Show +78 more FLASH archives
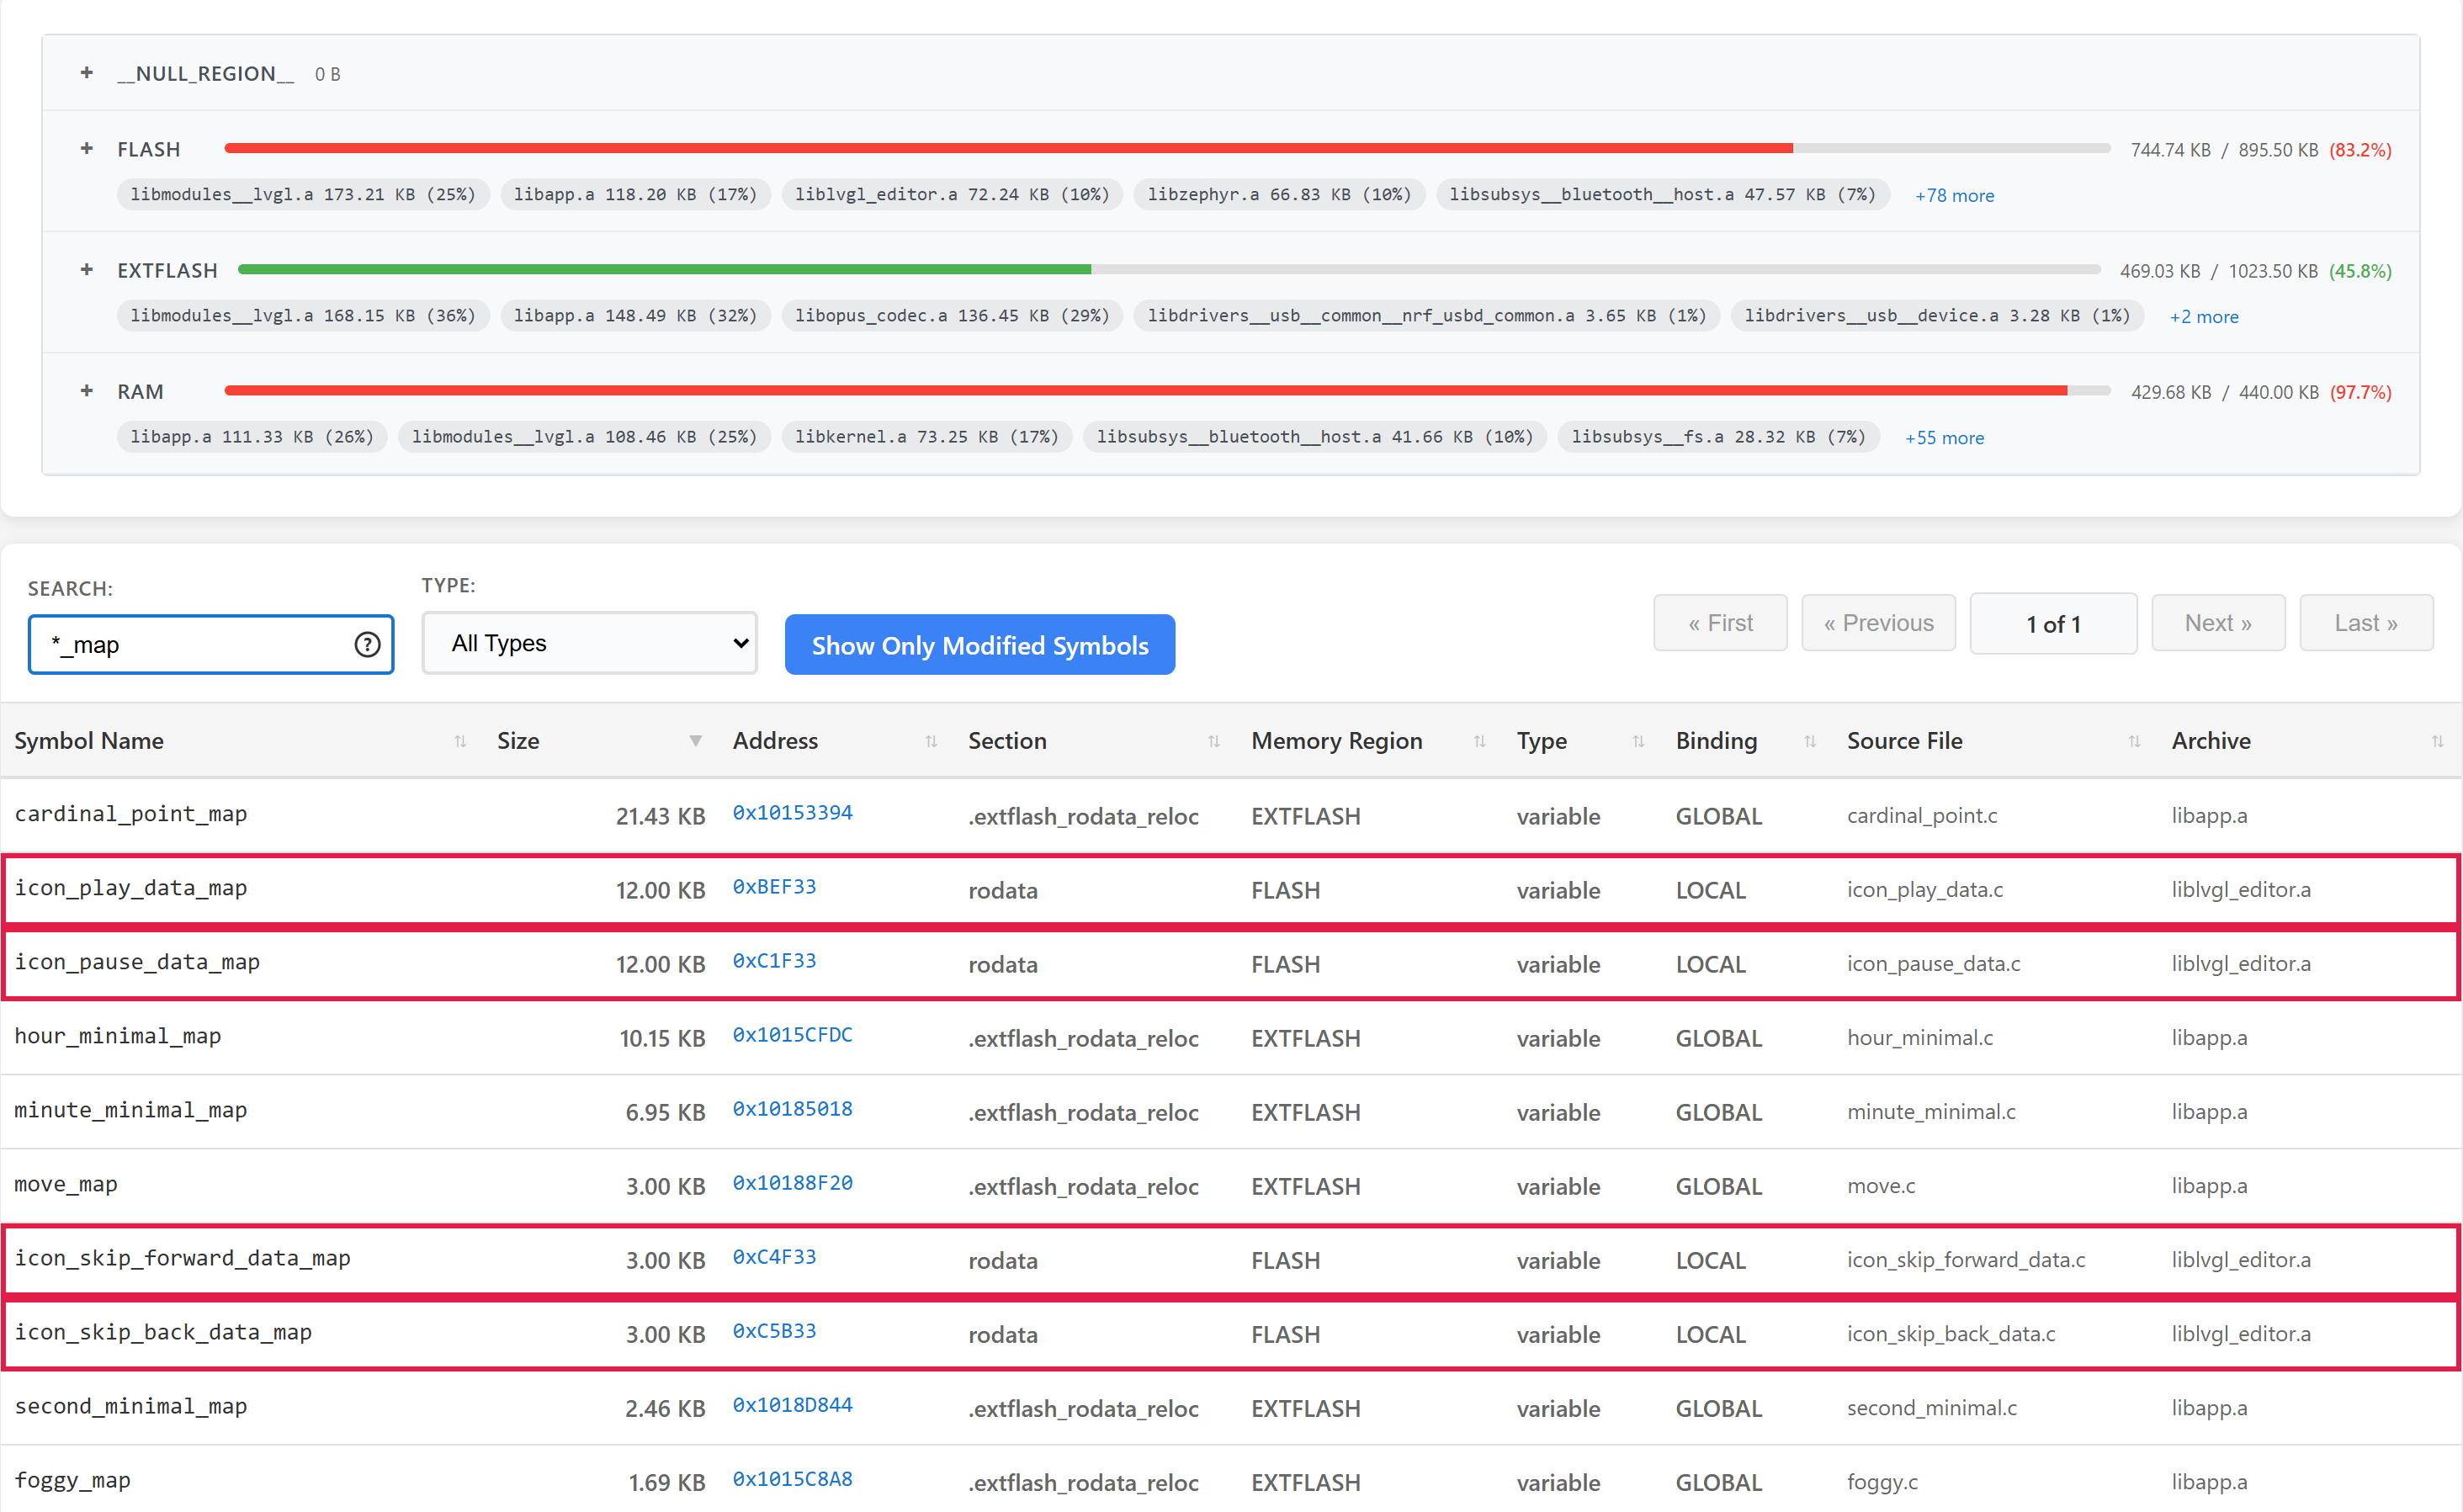This screenshot has width=2463, height=1512. click(x=1954, y=196)
